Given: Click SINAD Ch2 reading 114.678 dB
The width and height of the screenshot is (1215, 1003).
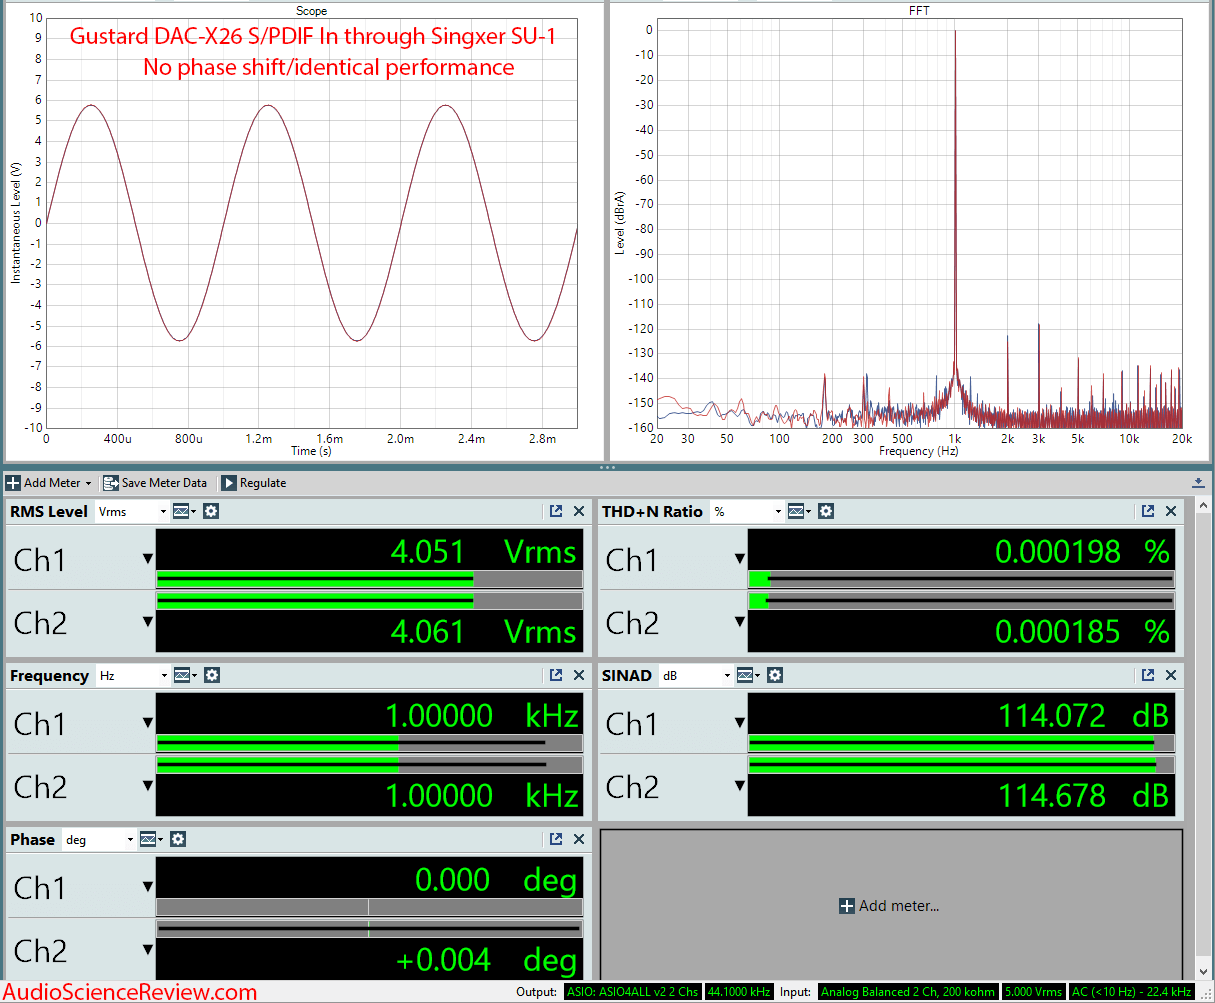Looking at the screenshot, I should pos(1084,796).
